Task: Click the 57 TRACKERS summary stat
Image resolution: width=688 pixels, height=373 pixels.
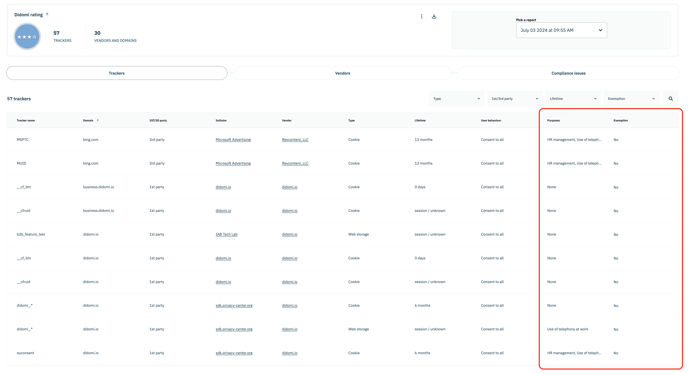Action: pos(62,36)
